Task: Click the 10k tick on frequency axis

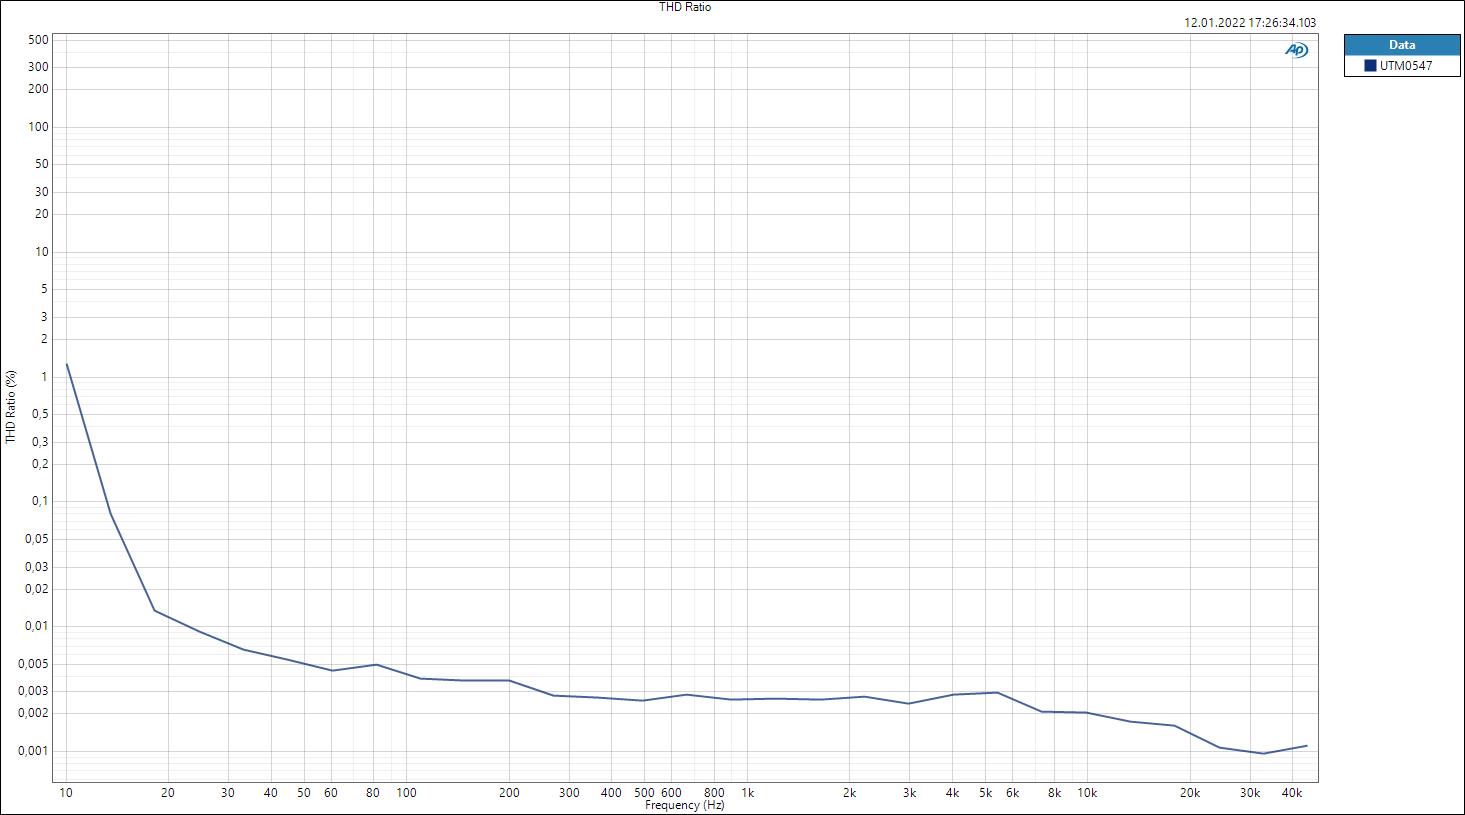Action: [x=1087, y=793]
